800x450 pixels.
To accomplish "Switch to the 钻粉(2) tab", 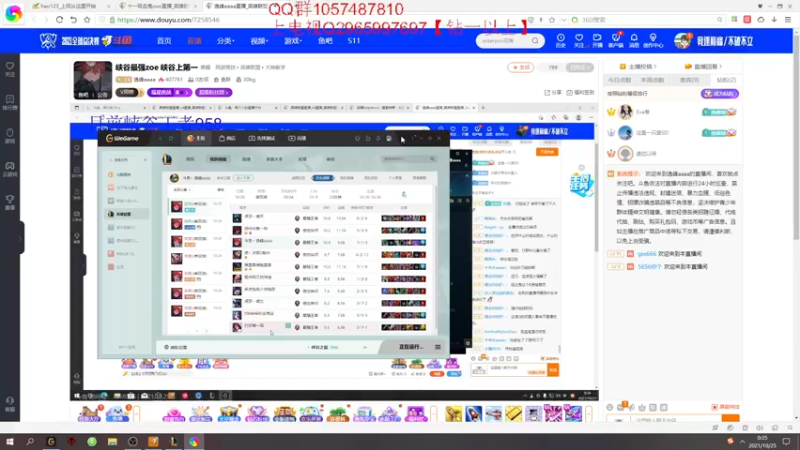I will coord(726,80).
